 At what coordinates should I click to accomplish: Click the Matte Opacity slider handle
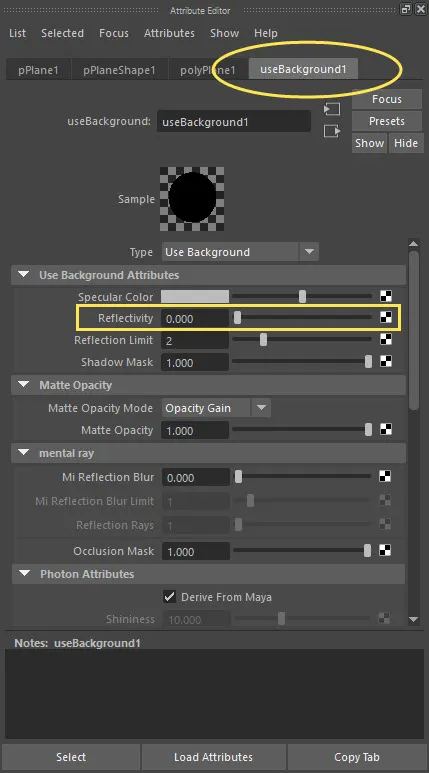pyautogui.click(x=368, y=430)
